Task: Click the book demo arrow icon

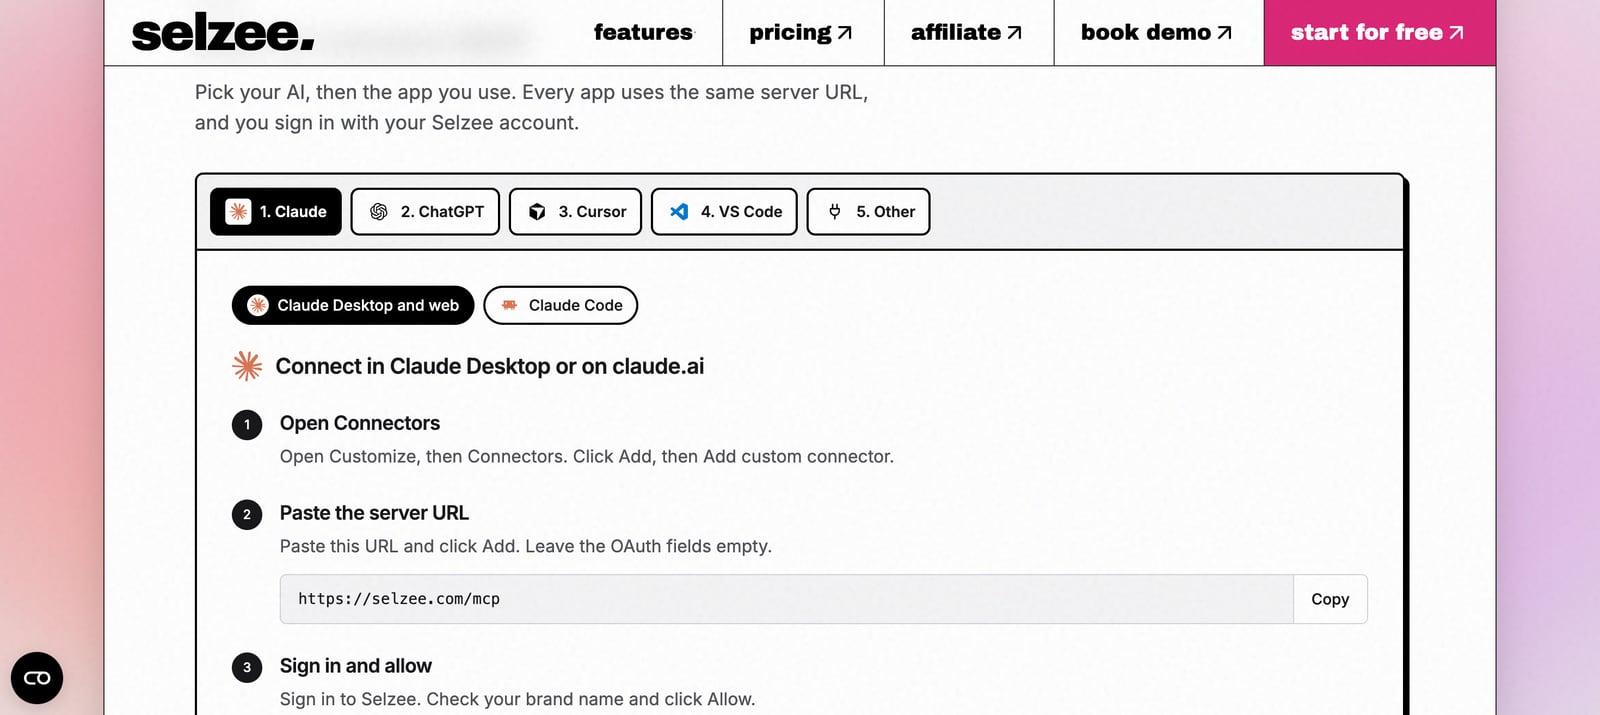Action: coord(1224,33)
